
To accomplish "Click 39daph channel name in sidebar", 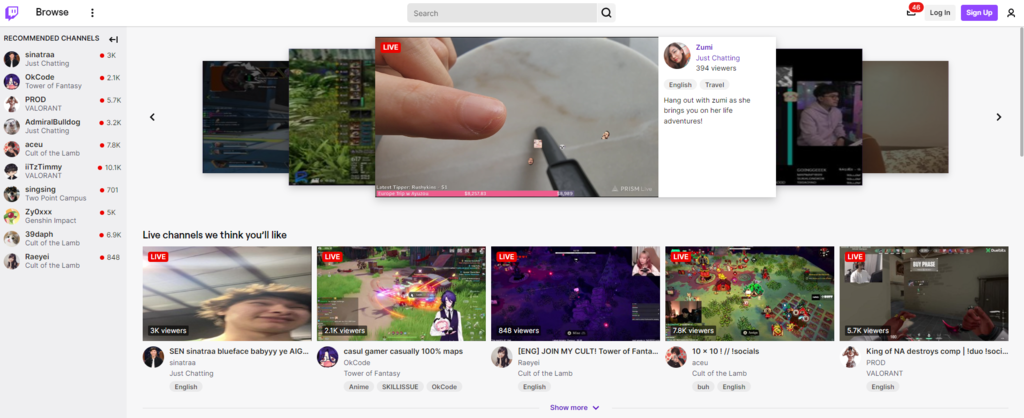I will click(x=39, y=234).
